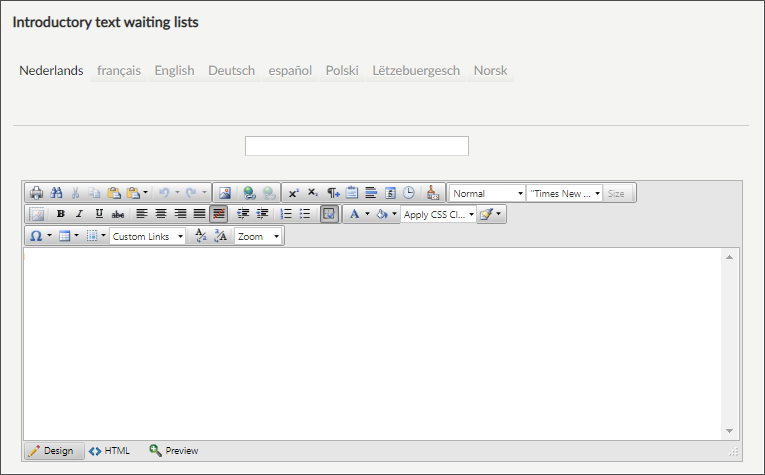This screenshot has height=475, width=765.
Task: Switch to HTML view mode
Action: click(110, 451)
